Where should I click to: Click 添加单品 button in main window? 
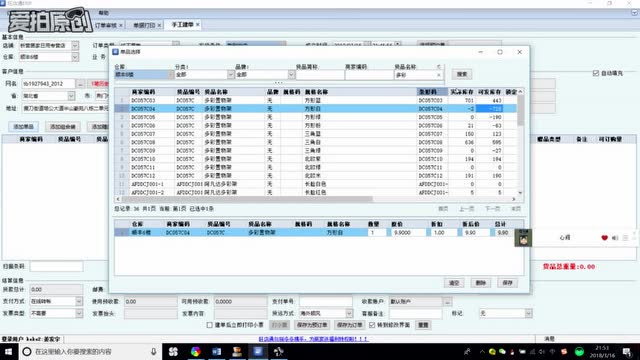(23, 127)
